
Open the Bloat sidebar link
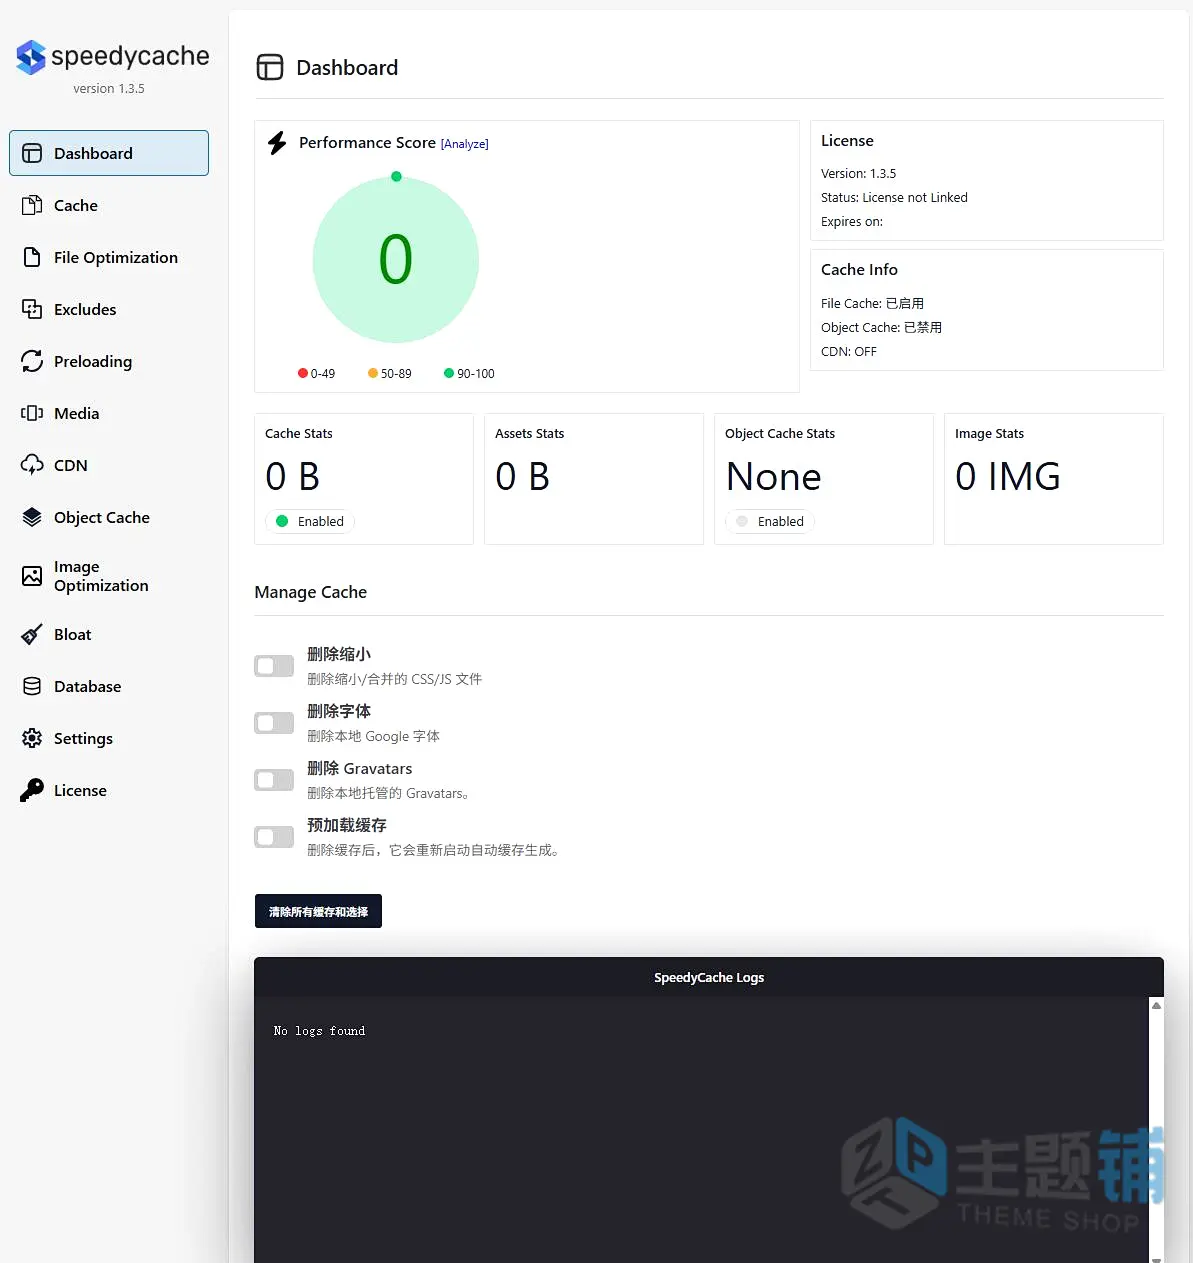click(109, 634)
